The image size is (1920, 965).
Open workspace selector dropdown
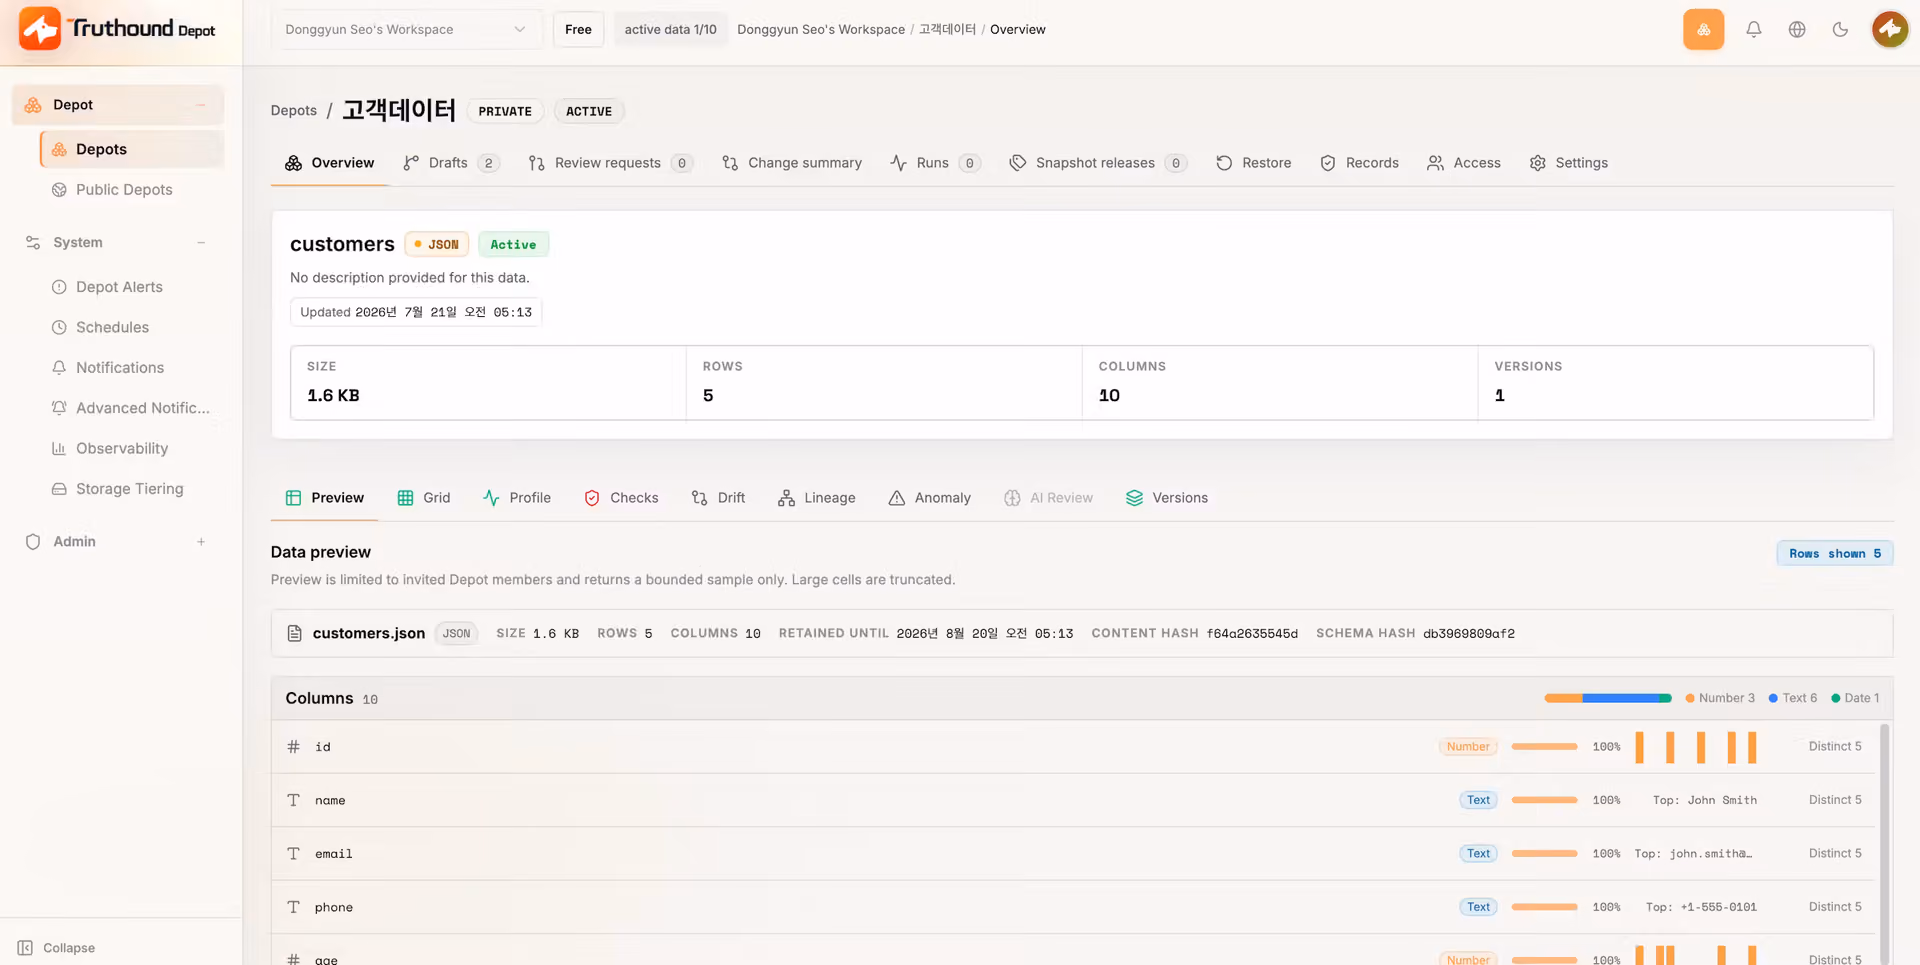click(x=406, y=29)
